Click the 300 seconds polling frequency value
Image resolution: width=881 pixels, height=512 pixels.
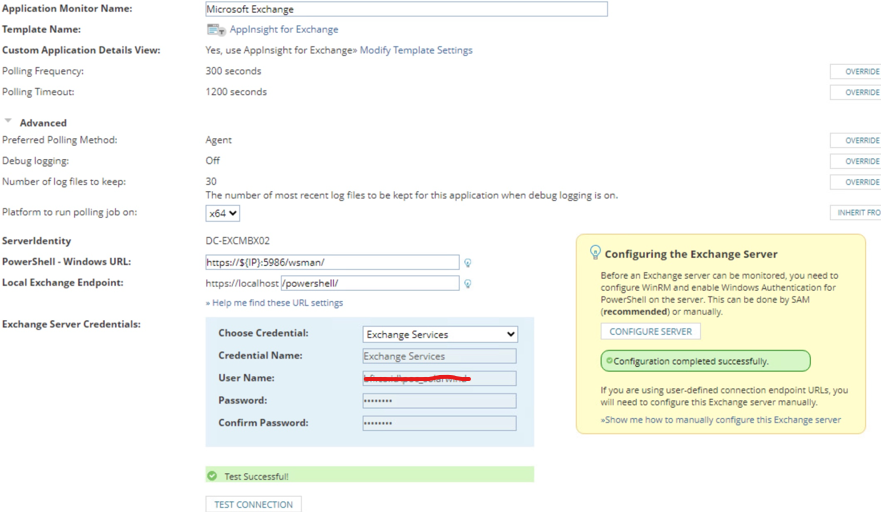(x=233, y=71)
